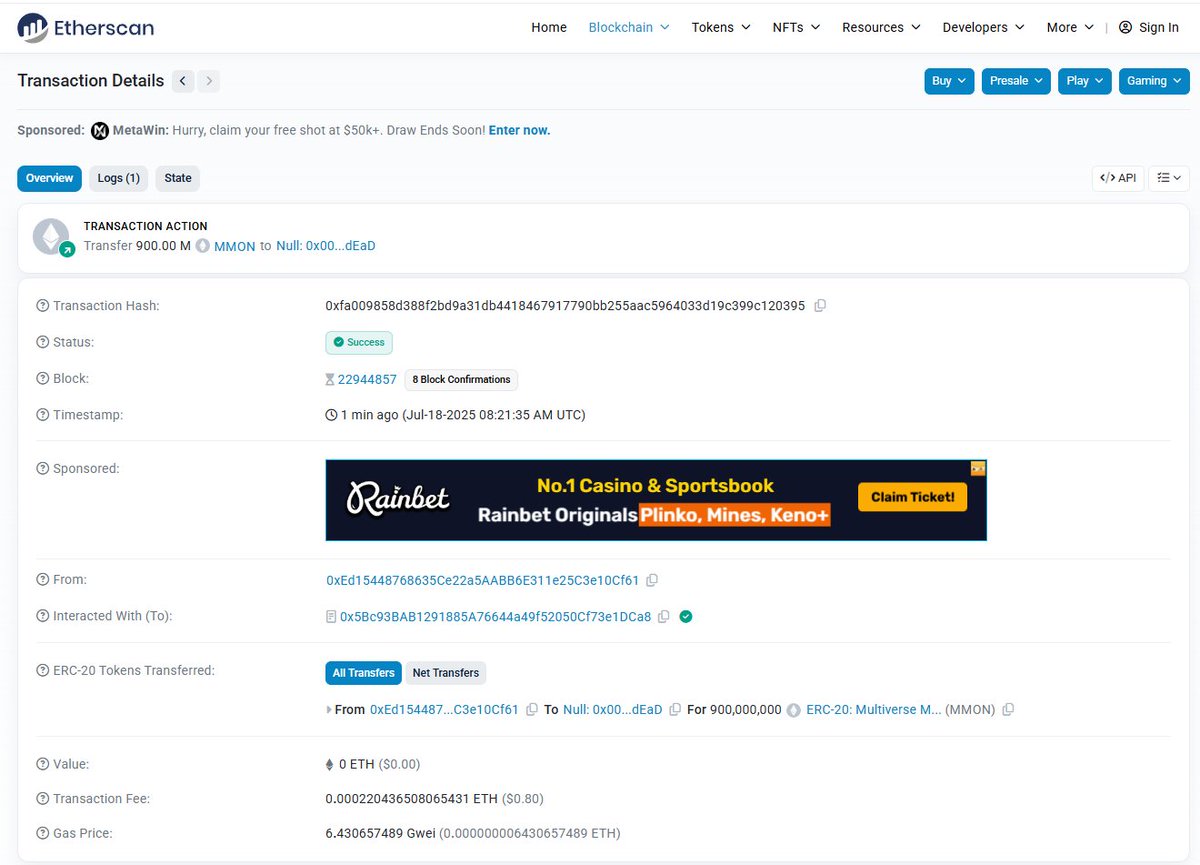Switch to the State tab
The image size is (1200, 865).
coord(178,178)
